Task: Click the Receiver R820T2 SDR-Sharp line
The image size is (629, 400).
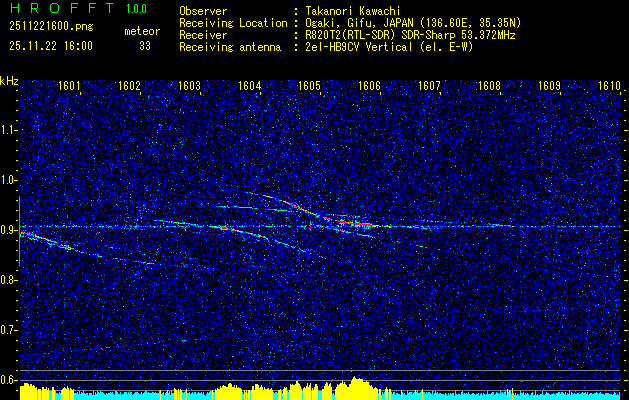Action: 410,35
